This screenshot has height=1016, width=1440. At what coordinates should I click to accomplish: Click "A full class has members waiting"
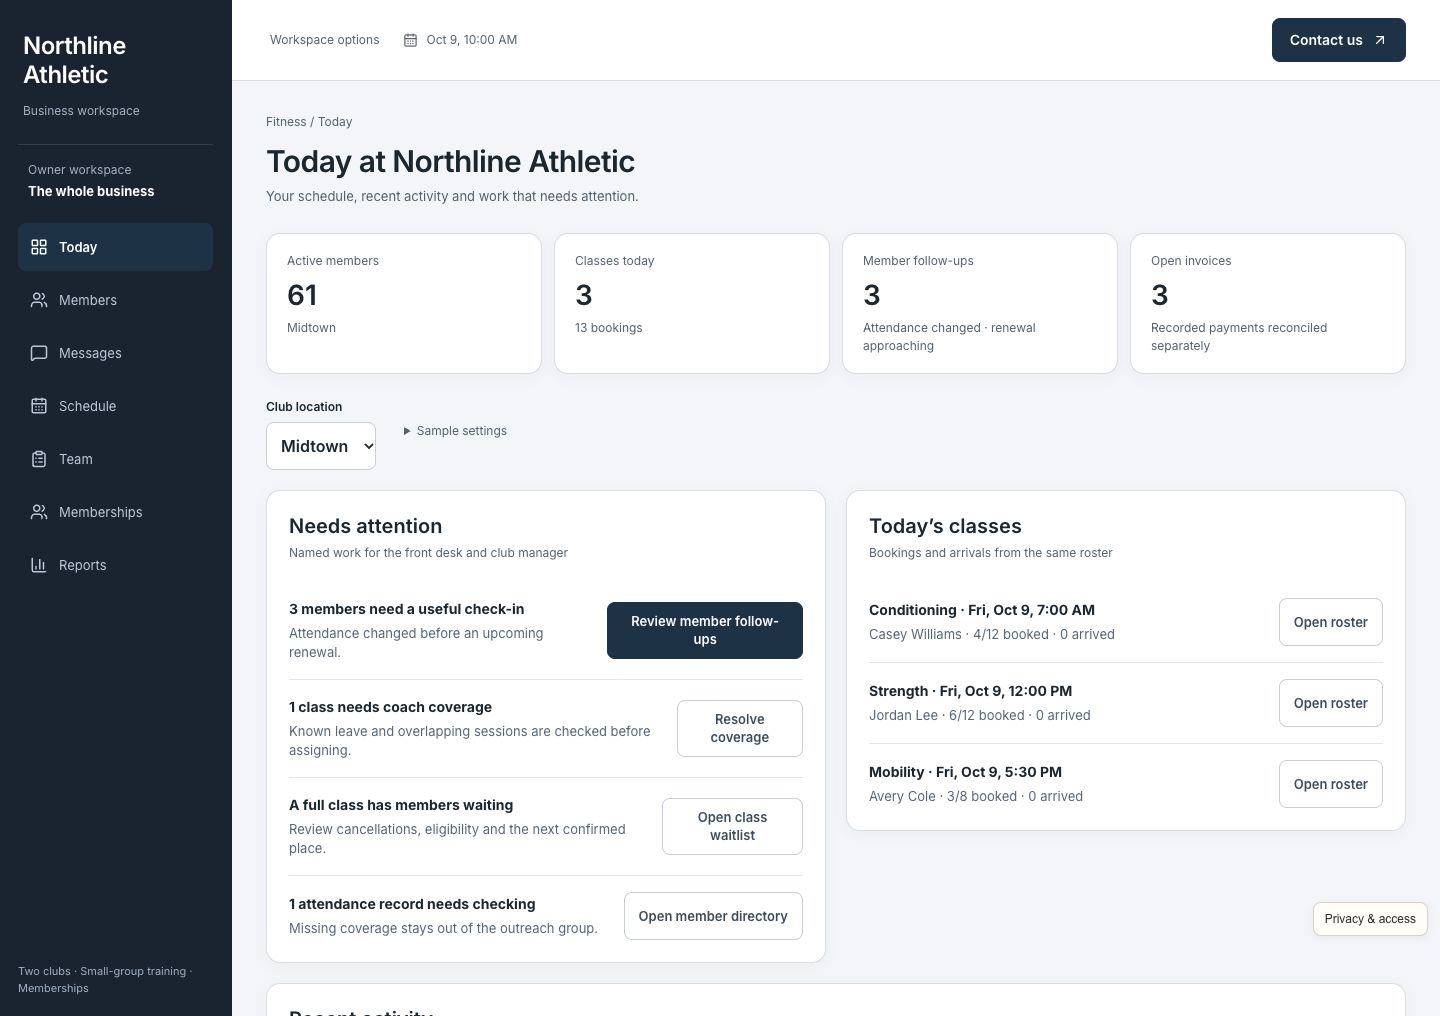[x=401, y=805]
